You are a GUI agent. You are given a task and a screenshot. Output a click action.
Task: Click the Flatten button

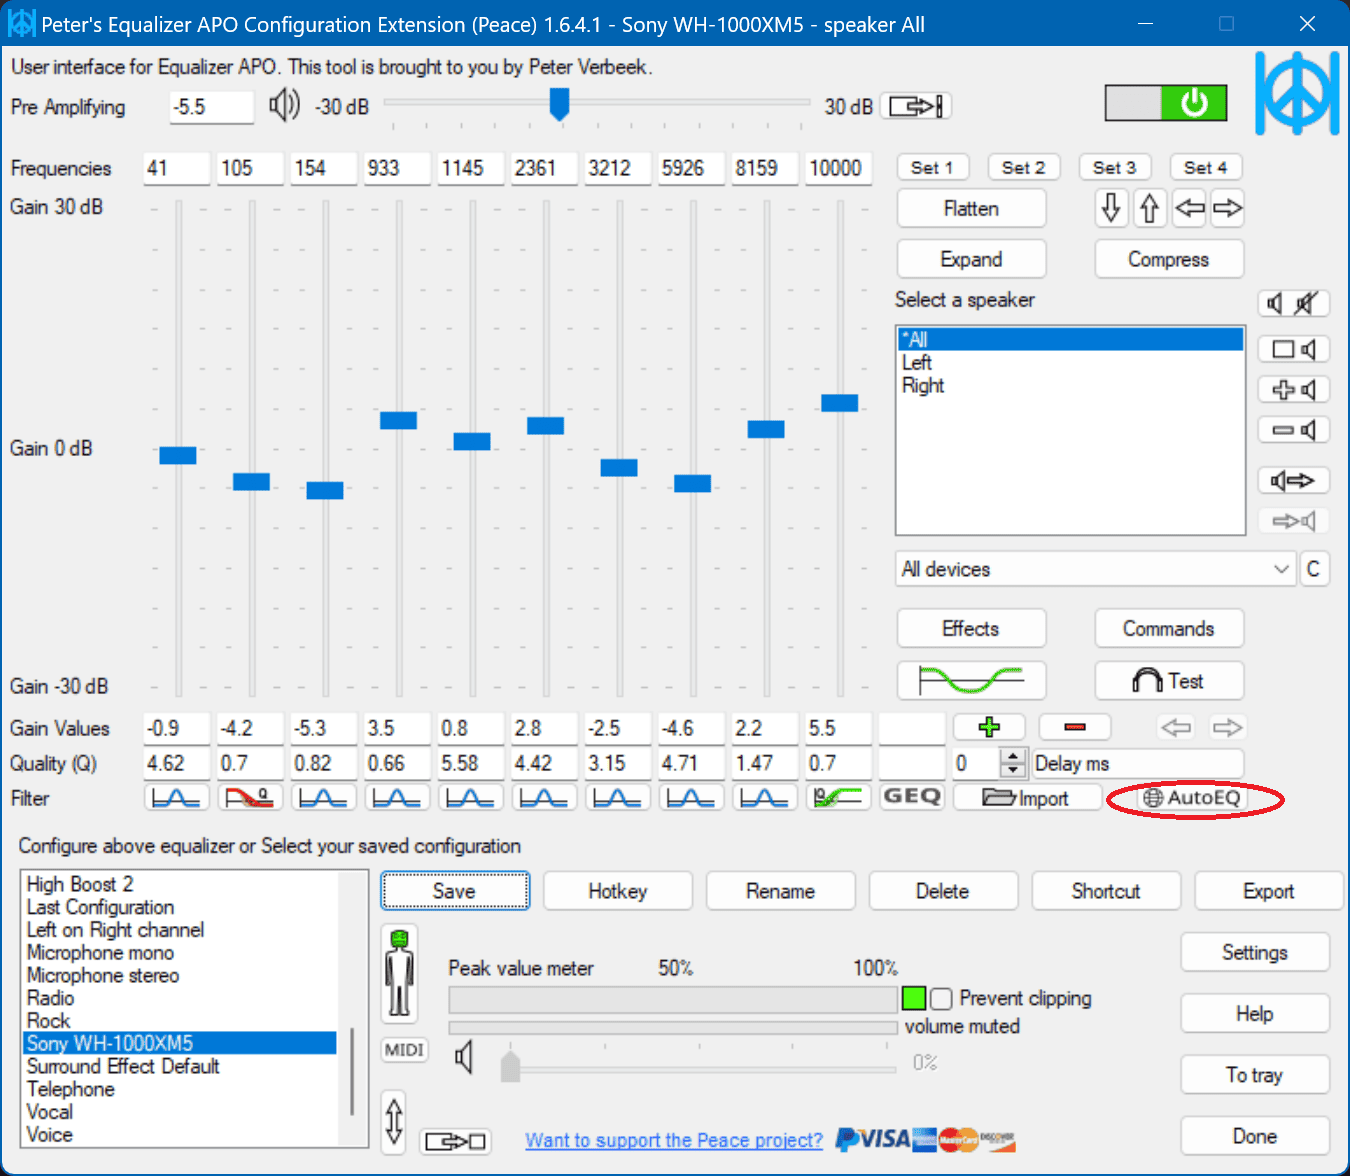pos(970,208)
